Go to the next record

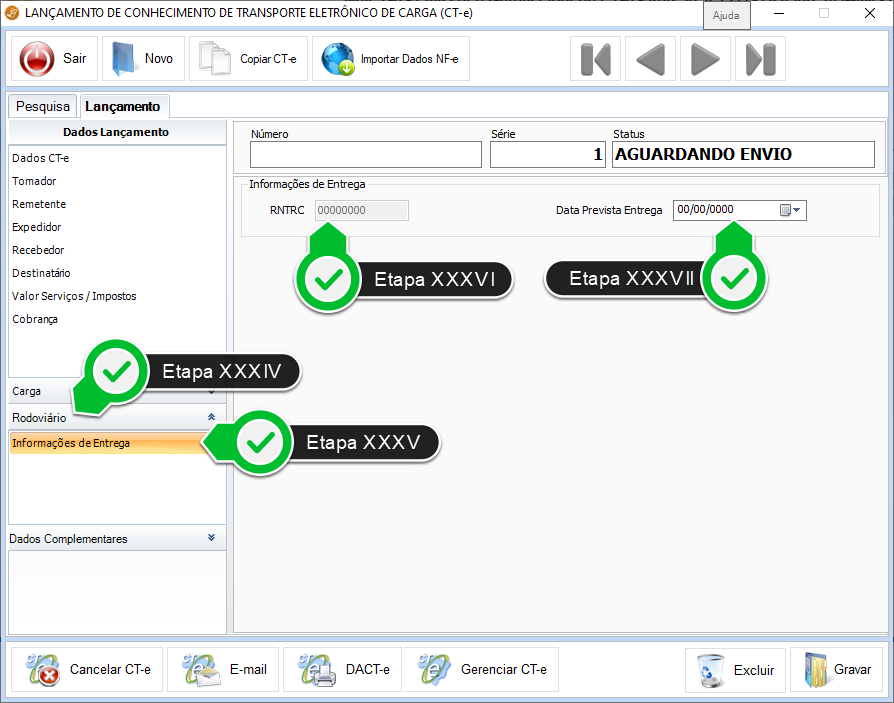pos(705,59)
